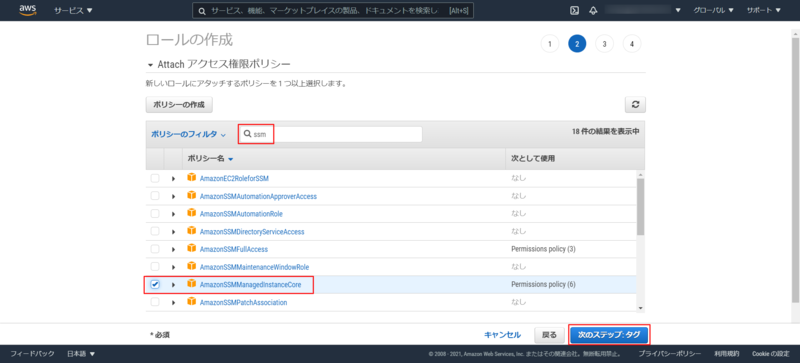Open the AmazonSSMFullAccess policy link

pyautogui.click(x=234, y=249)
